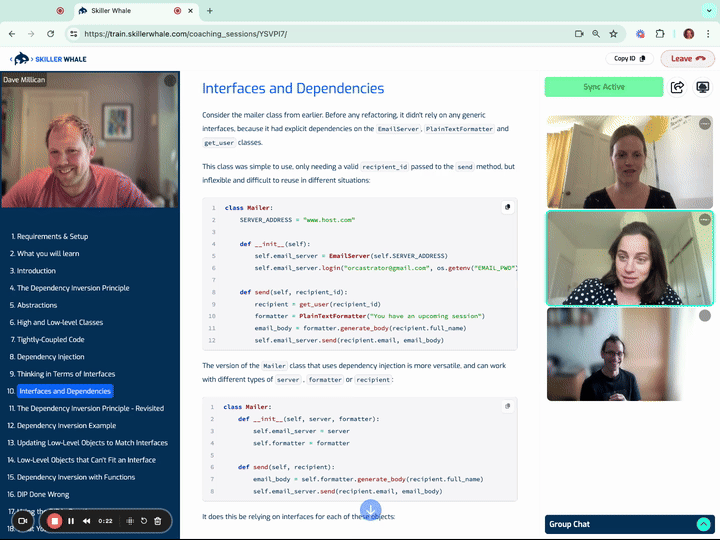This screenshot has height=540, width=720.
Task: Copy first Mailer code block
Action: click(x=507, y=207)
